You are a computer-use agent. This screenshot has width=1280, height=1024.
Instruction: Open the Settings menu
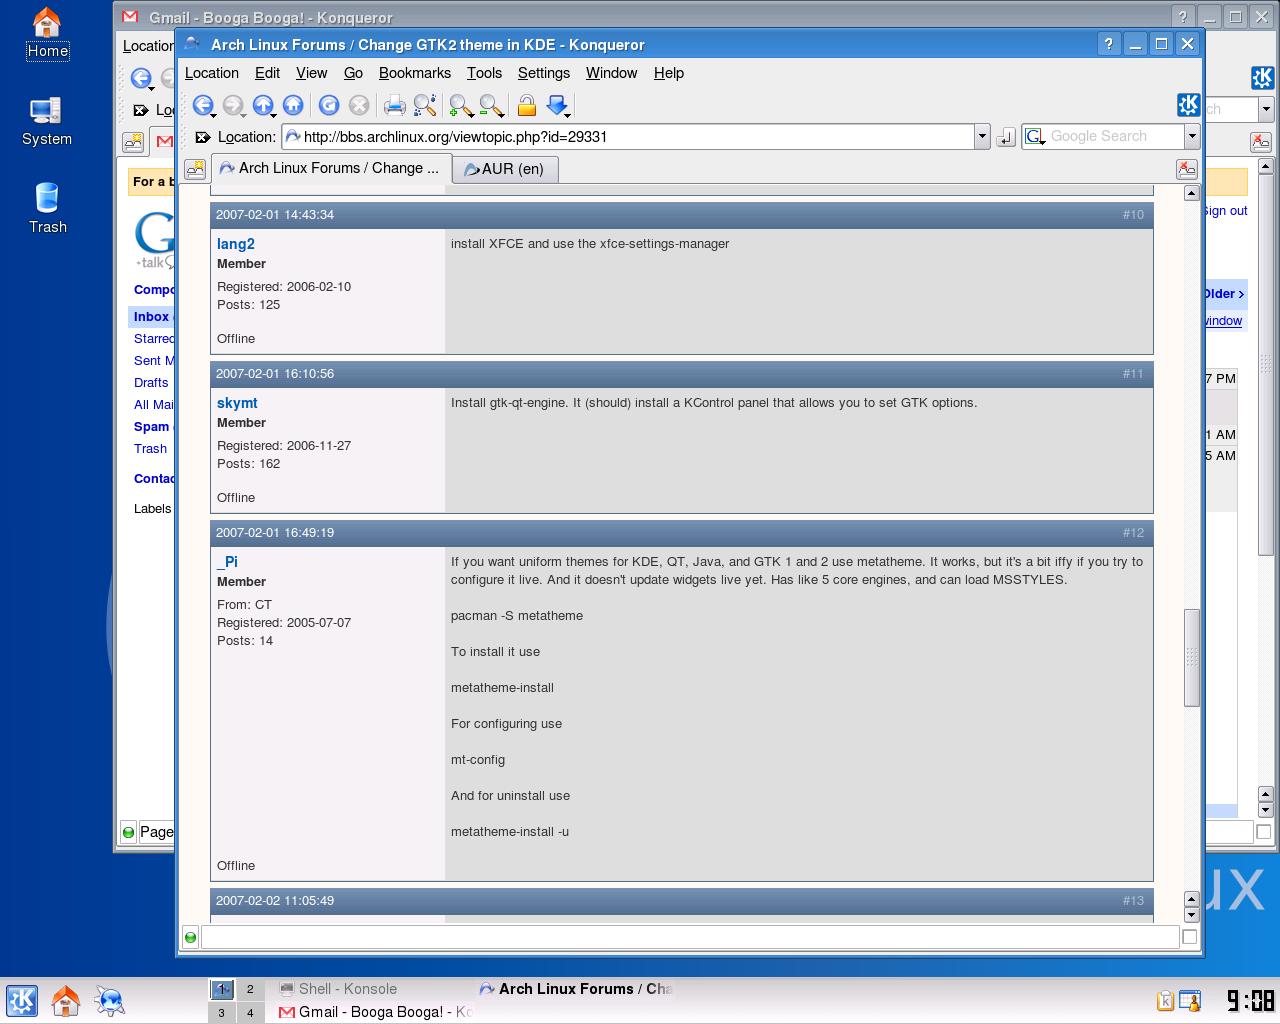544,73
